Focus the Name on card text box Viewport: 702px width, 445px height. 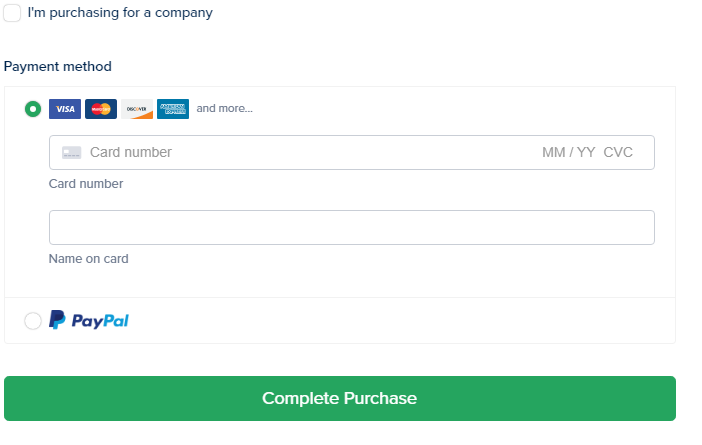(351, 227)
